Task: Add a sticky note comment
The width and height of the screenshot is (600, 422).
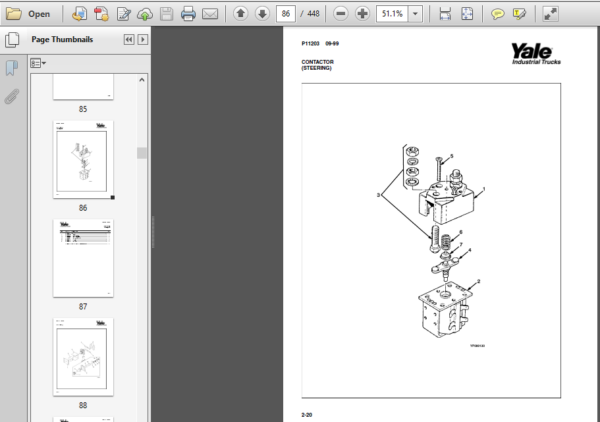Action: pos(497,14)
